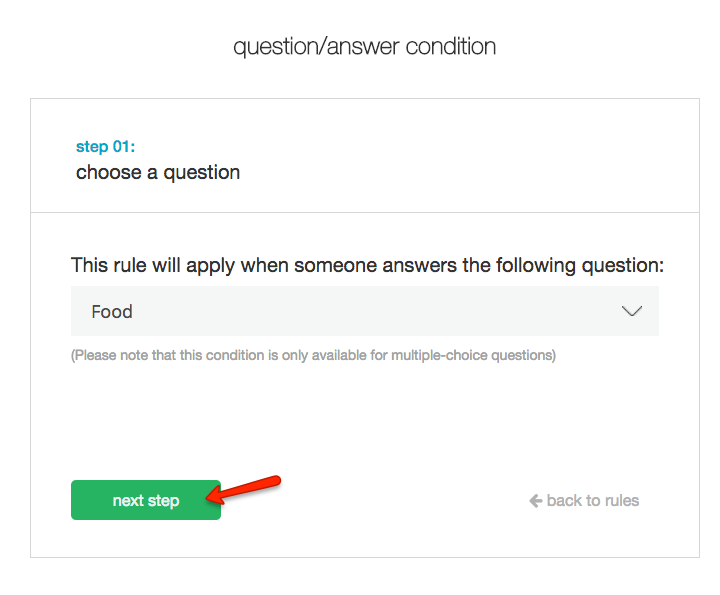This screenshot has width=720, height=595.
Task: Click the left arrow icon beside back to rules
Action: coord(536,500)
